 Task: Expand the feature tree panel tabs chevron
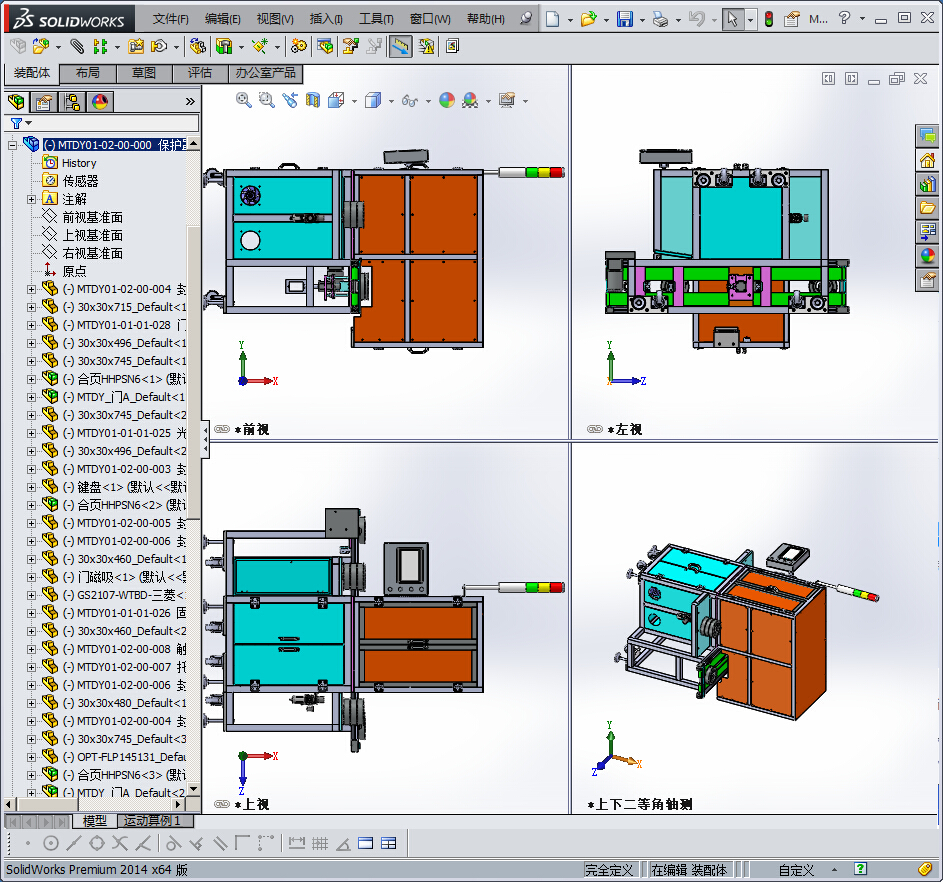(x=190, y=102)
